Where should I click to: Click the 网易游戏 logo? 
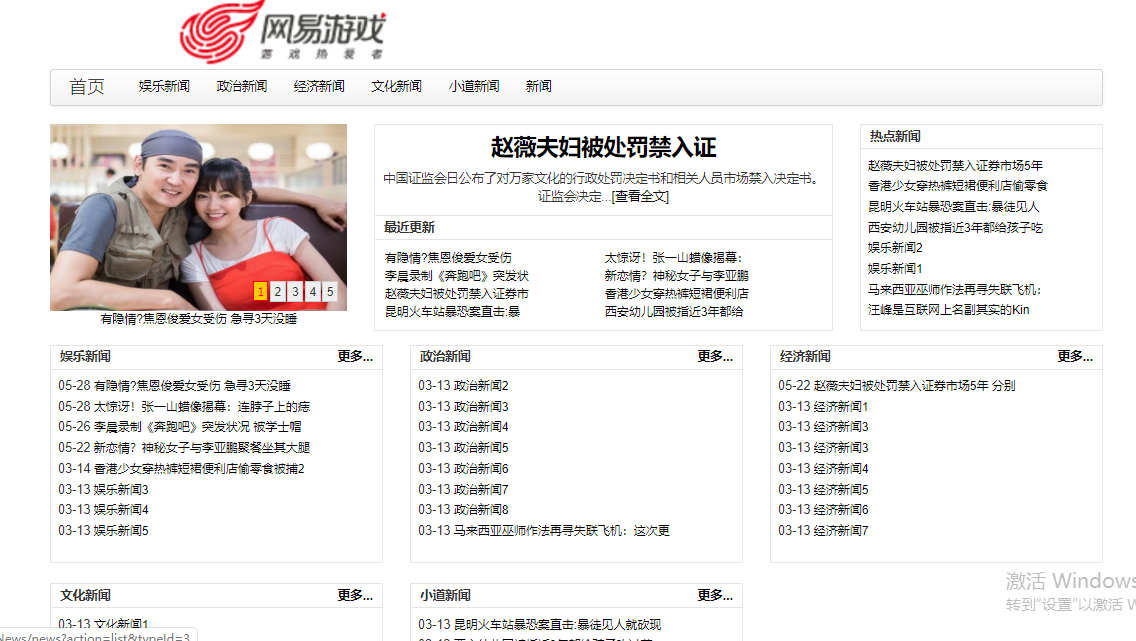click(x=283, y=32)
